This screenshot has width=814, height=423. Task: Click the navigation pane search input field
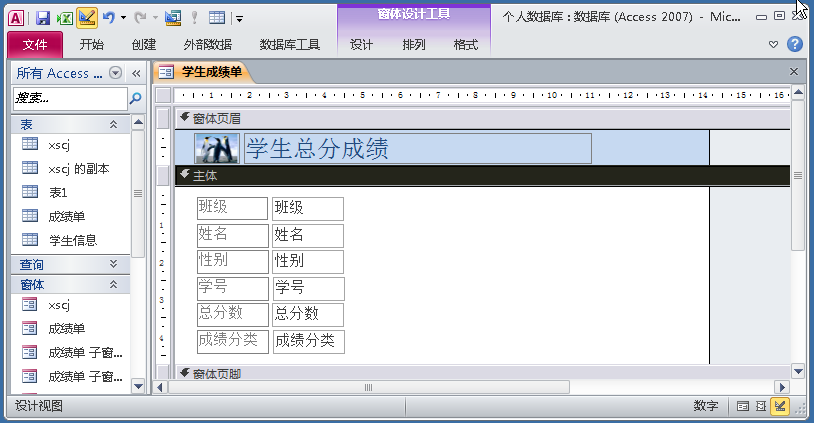[68, 98]
